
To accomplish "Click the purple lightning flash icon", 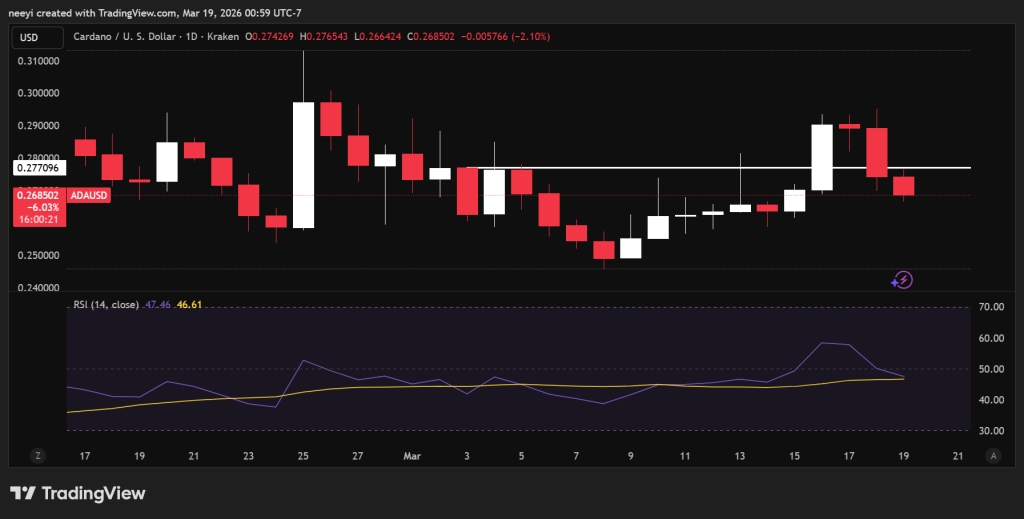I will pyautogui.click(x=901, y=280).
